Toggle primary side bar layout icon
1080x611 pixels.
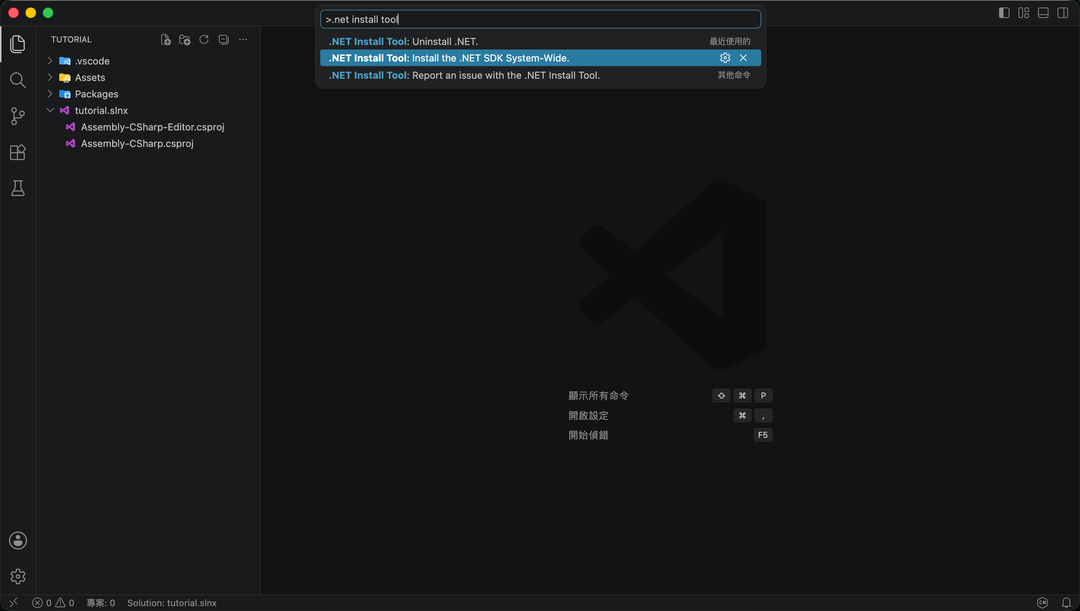[x=1004, y=13]
